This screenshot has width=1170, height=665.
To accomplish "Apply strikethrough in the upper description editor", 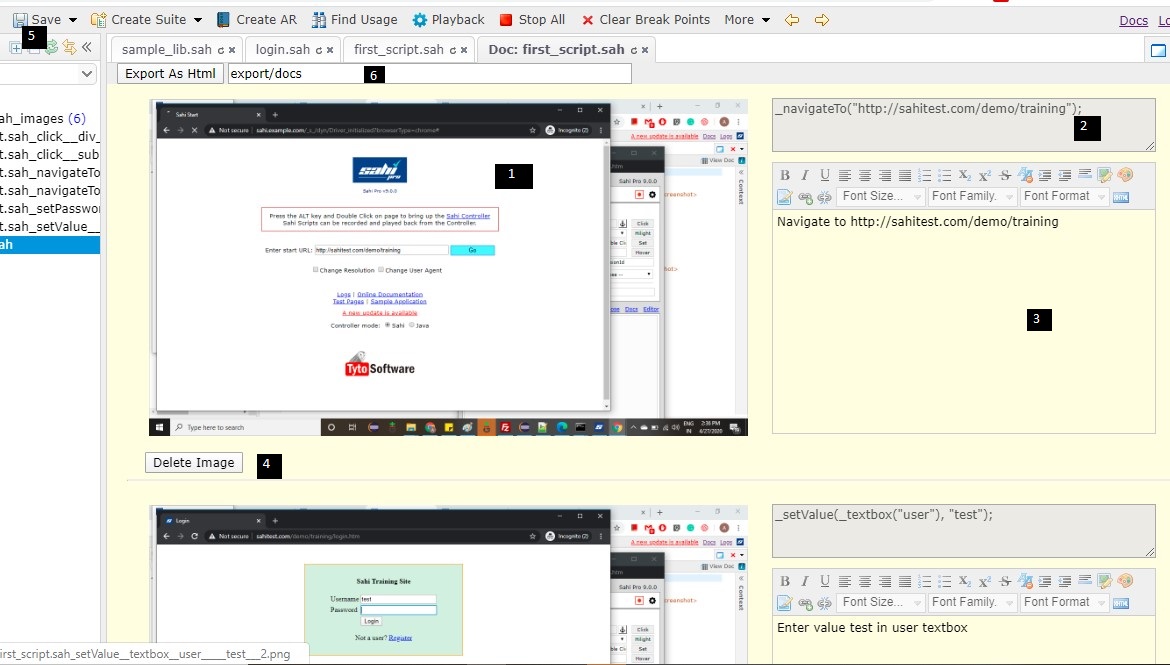I will (1005, 176).
